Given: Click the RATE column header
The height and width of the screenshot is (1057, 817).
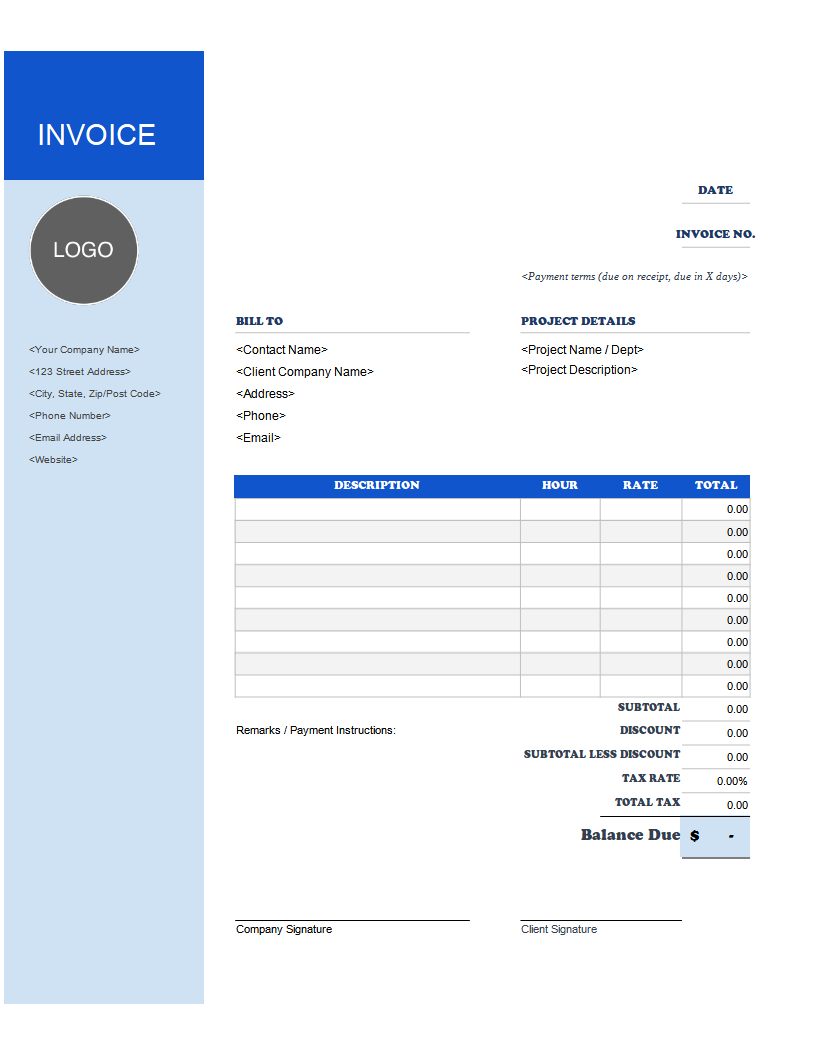Looking at the screenshot, I should pos(640,485).
